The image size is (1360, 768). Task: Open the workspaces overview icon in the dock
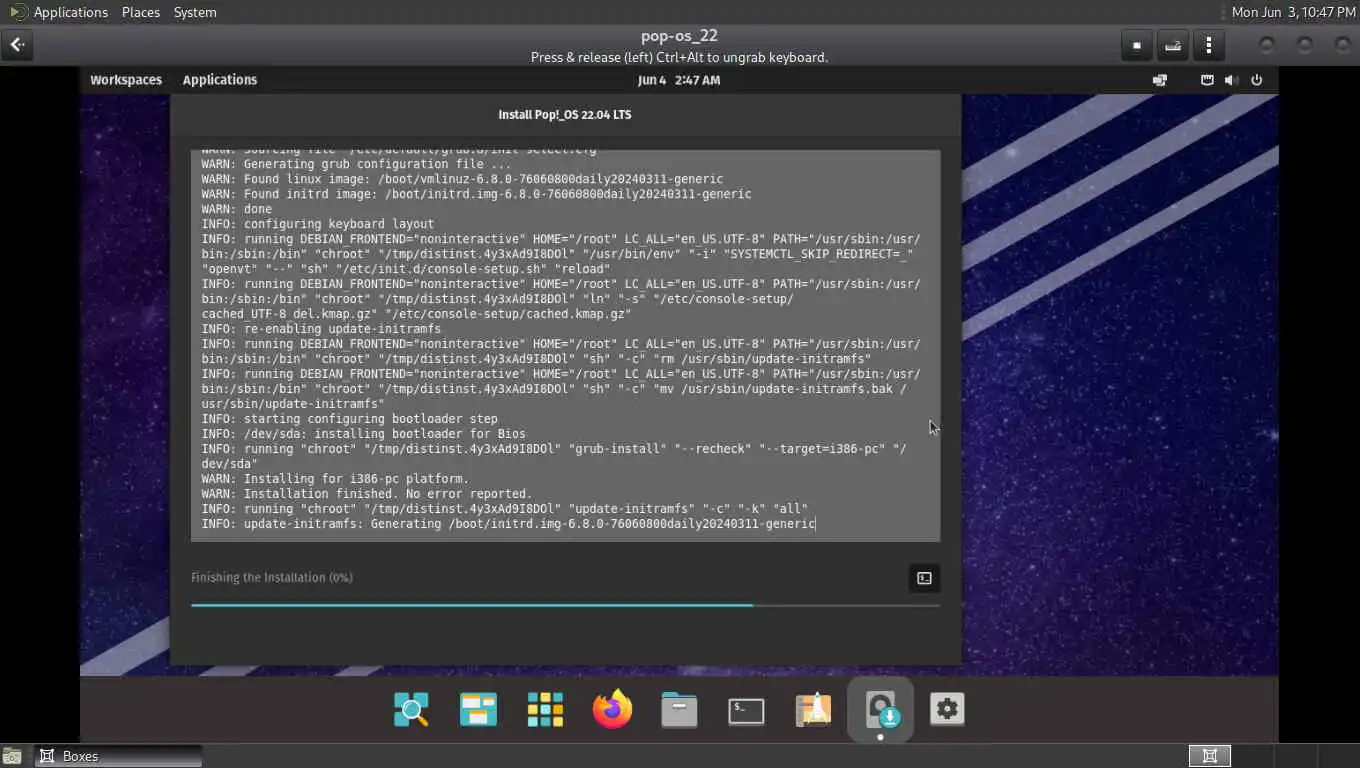point(478,709)
